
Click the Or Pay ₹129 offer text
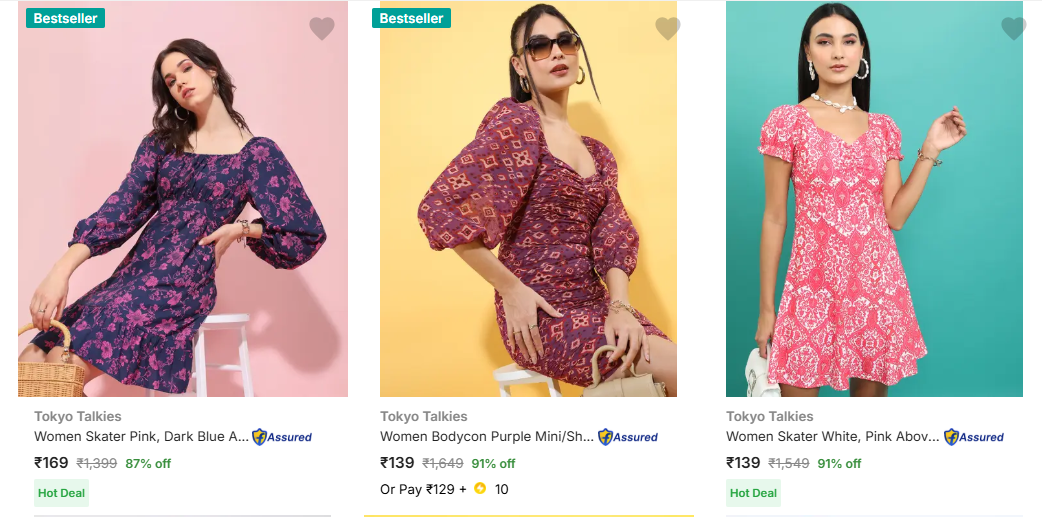(x=423, y=489)
